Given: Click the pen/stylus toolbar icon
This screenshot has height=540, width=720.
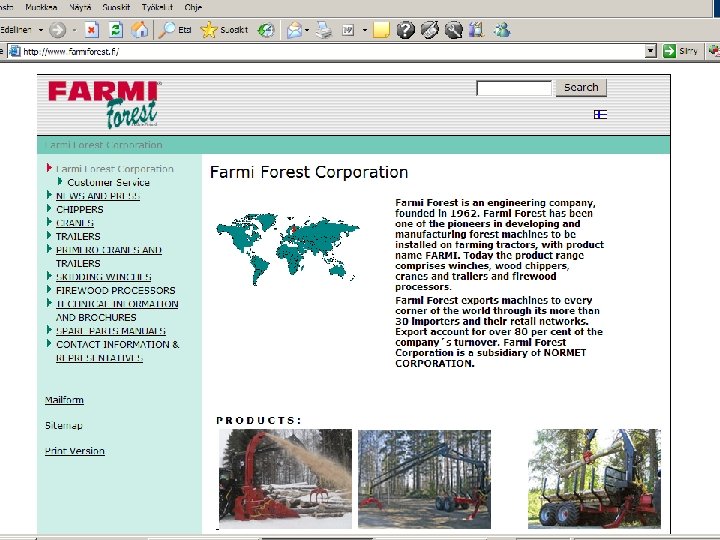Looking at the screenshot, I should 430,30.
